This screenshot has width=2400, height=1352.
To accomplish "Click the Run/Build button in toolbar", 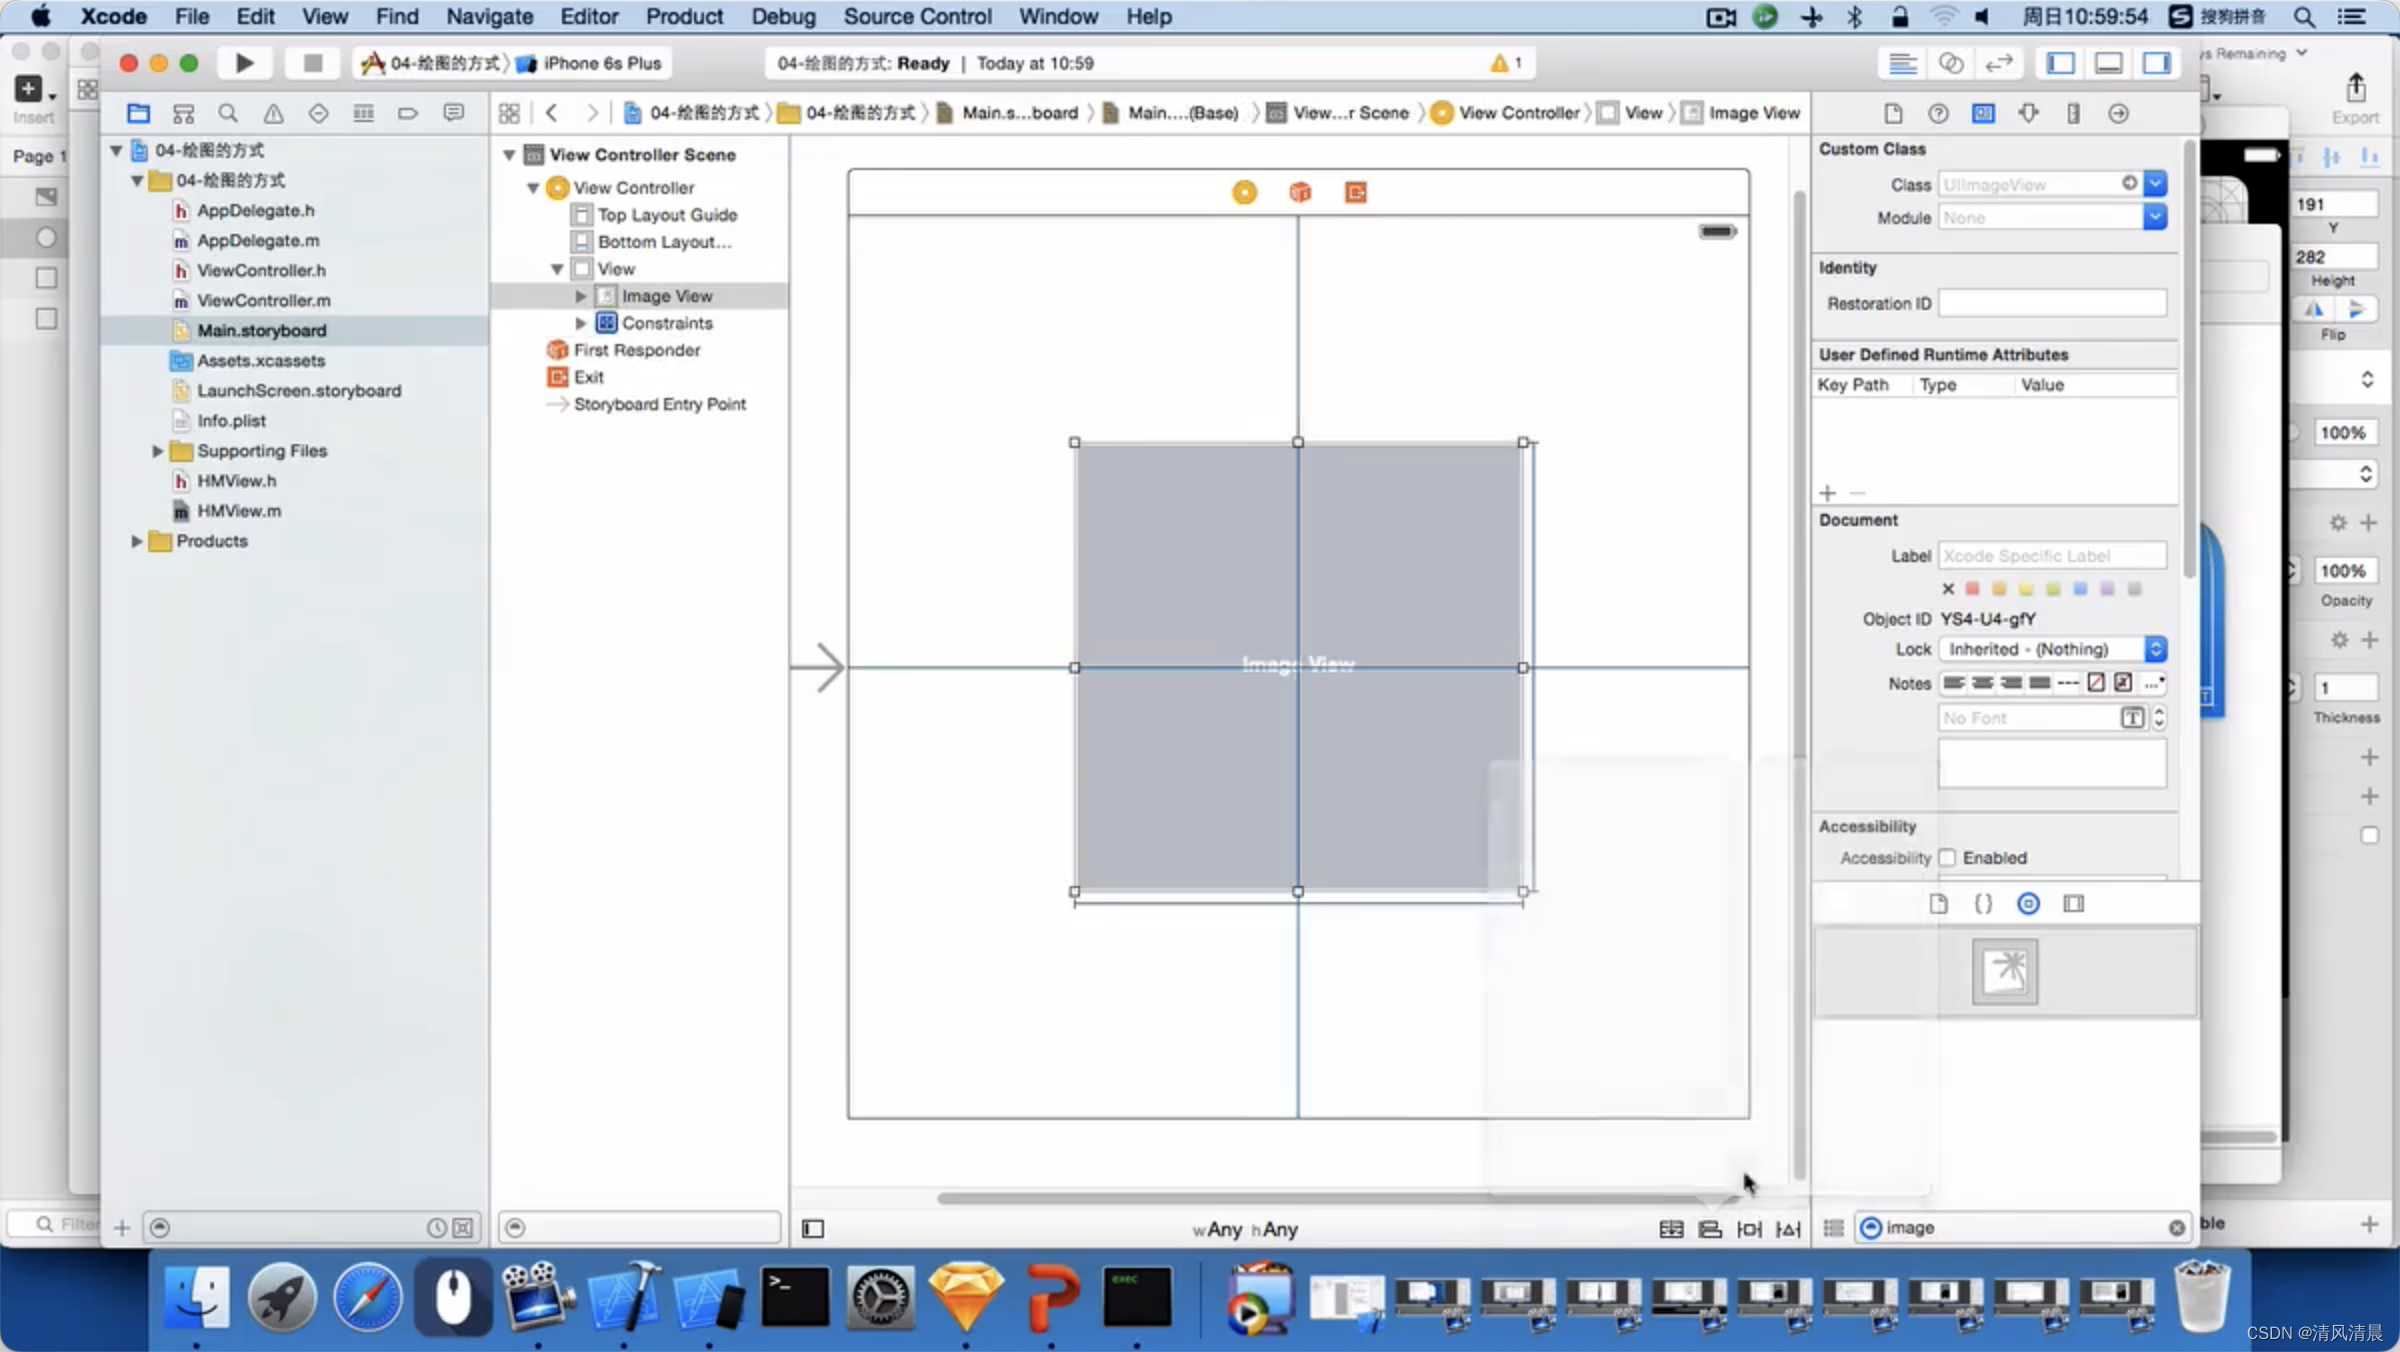I will click(x=242, y=63).
